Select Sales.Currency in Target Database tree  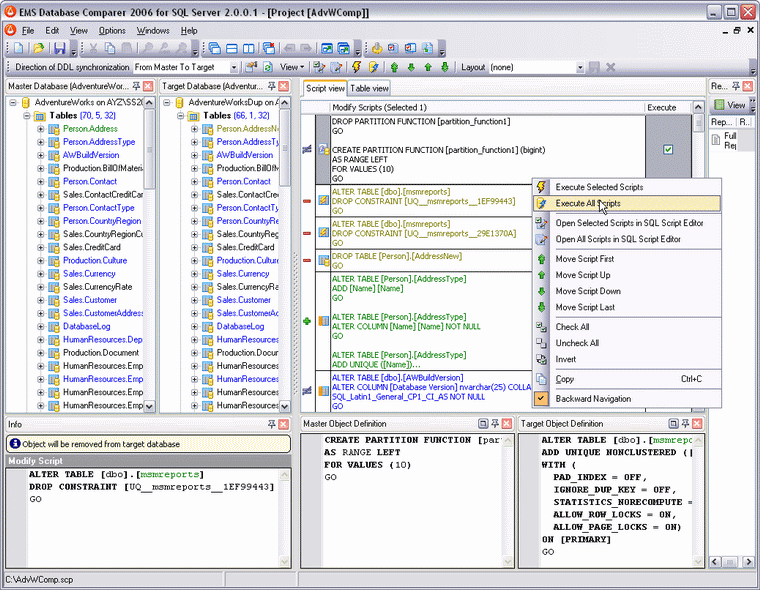tap(242, 273)
